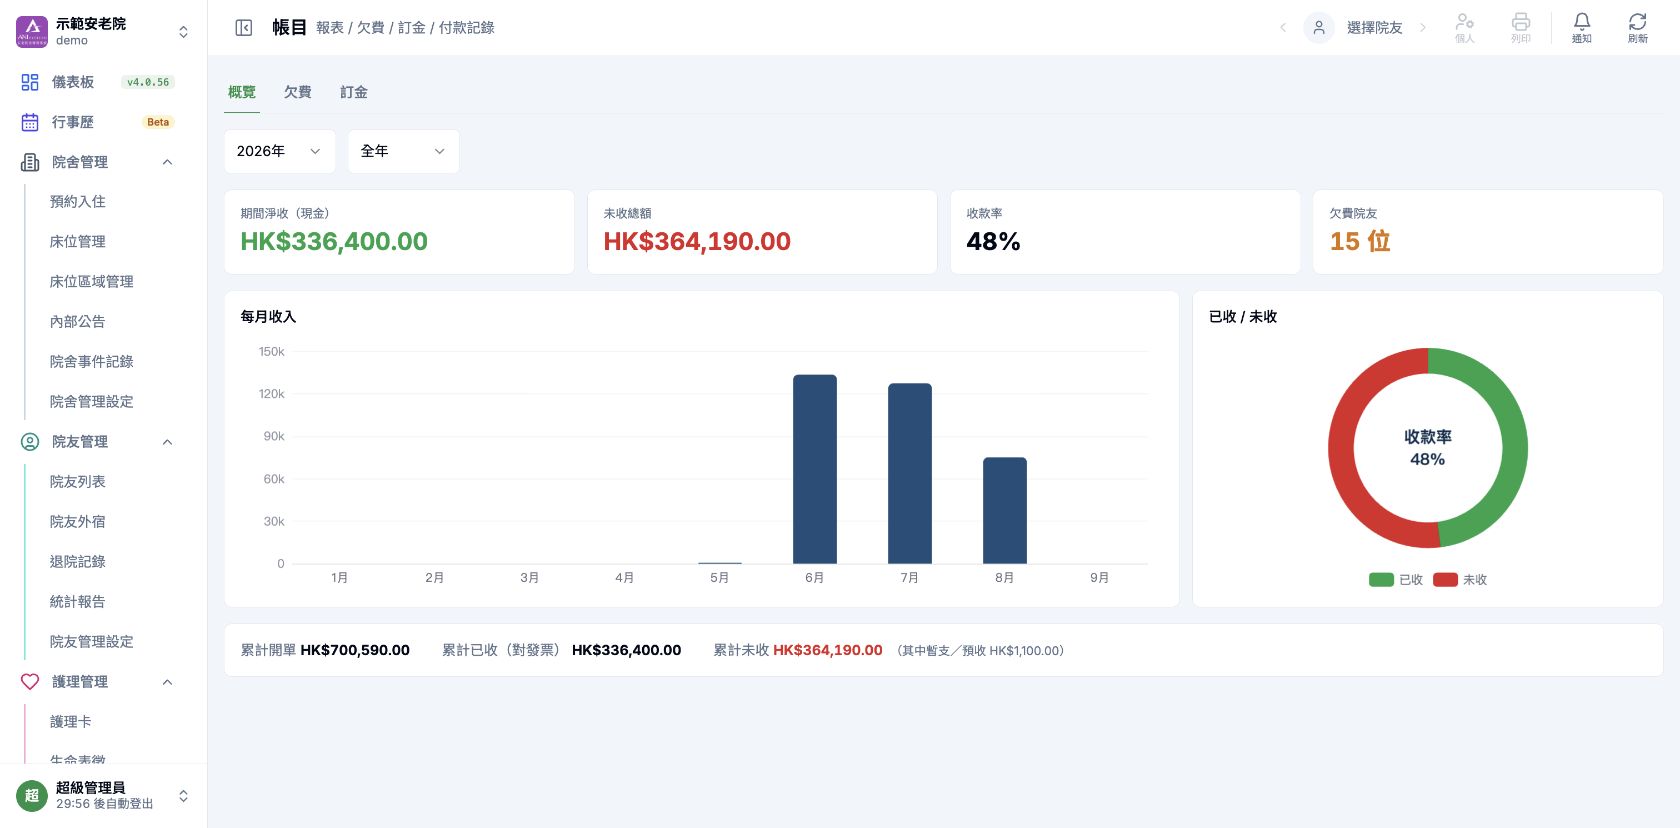Click the 欠費院友 15 位 card

click(x=1488, y=232)
